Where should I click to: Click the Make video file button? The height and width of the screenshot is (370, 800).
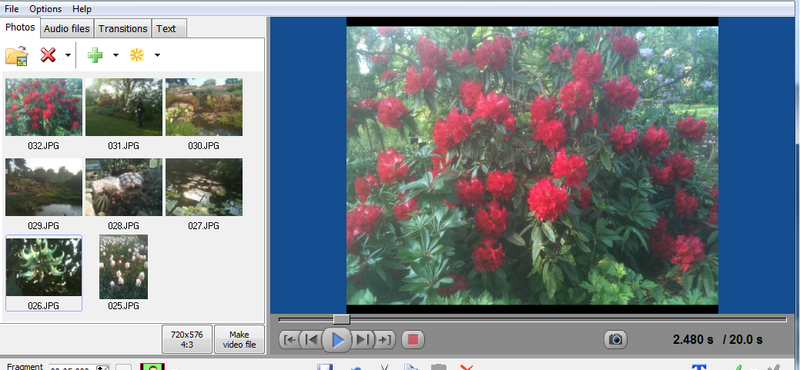point(239,339)
